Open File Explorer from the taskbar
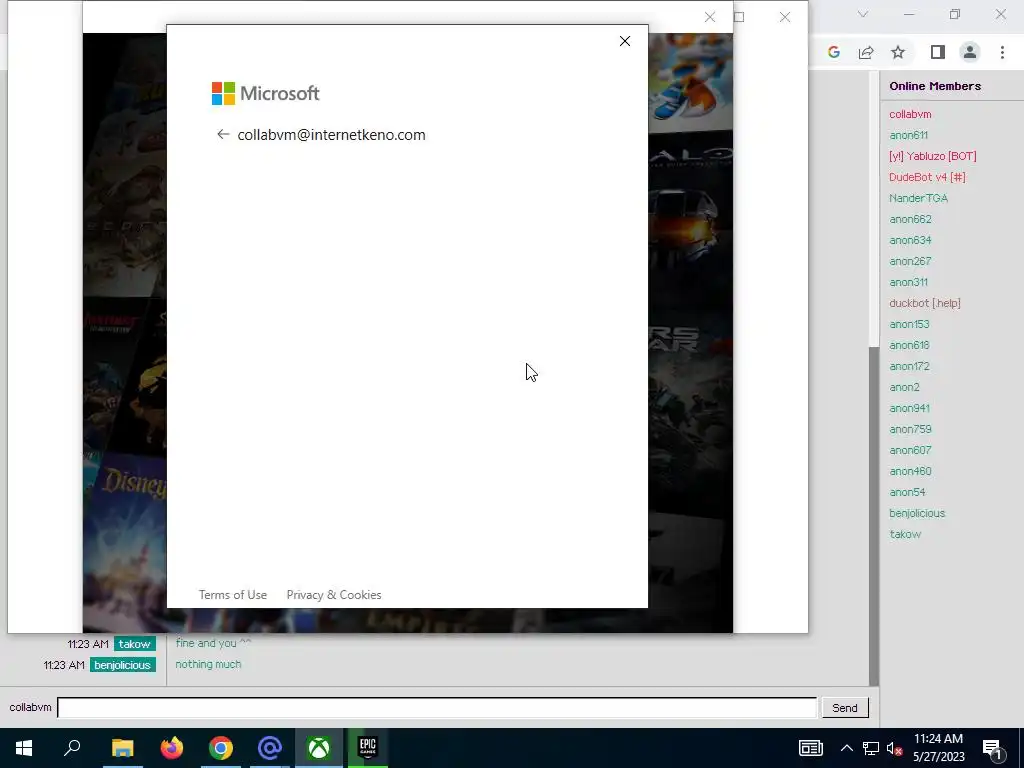1024x768 pixels. [x=122, y=748]
